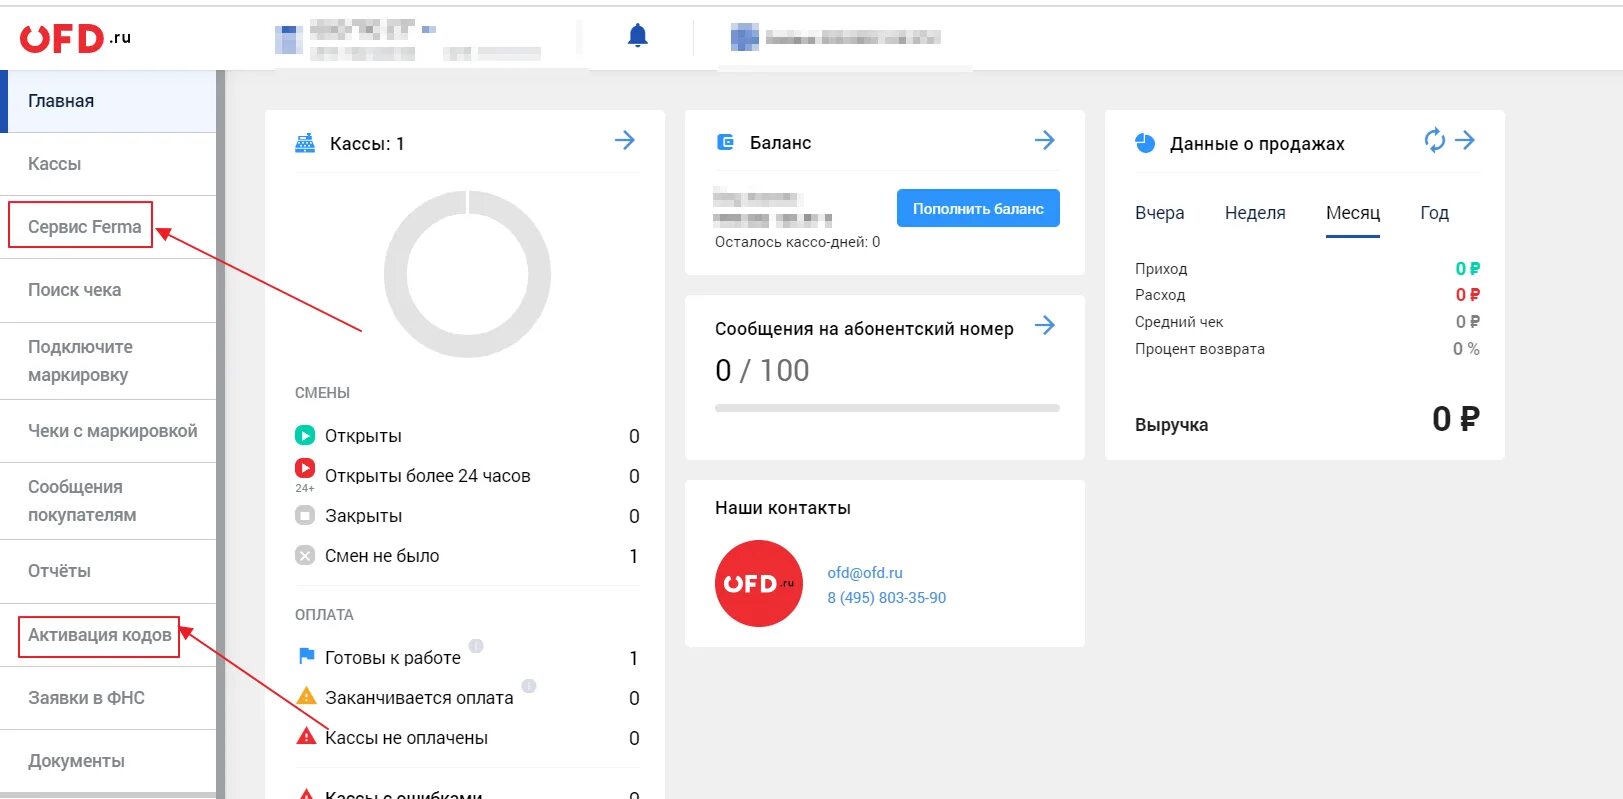Click the Открыты shifts row label
1623x799 pixels.
[x=363, y=436]
